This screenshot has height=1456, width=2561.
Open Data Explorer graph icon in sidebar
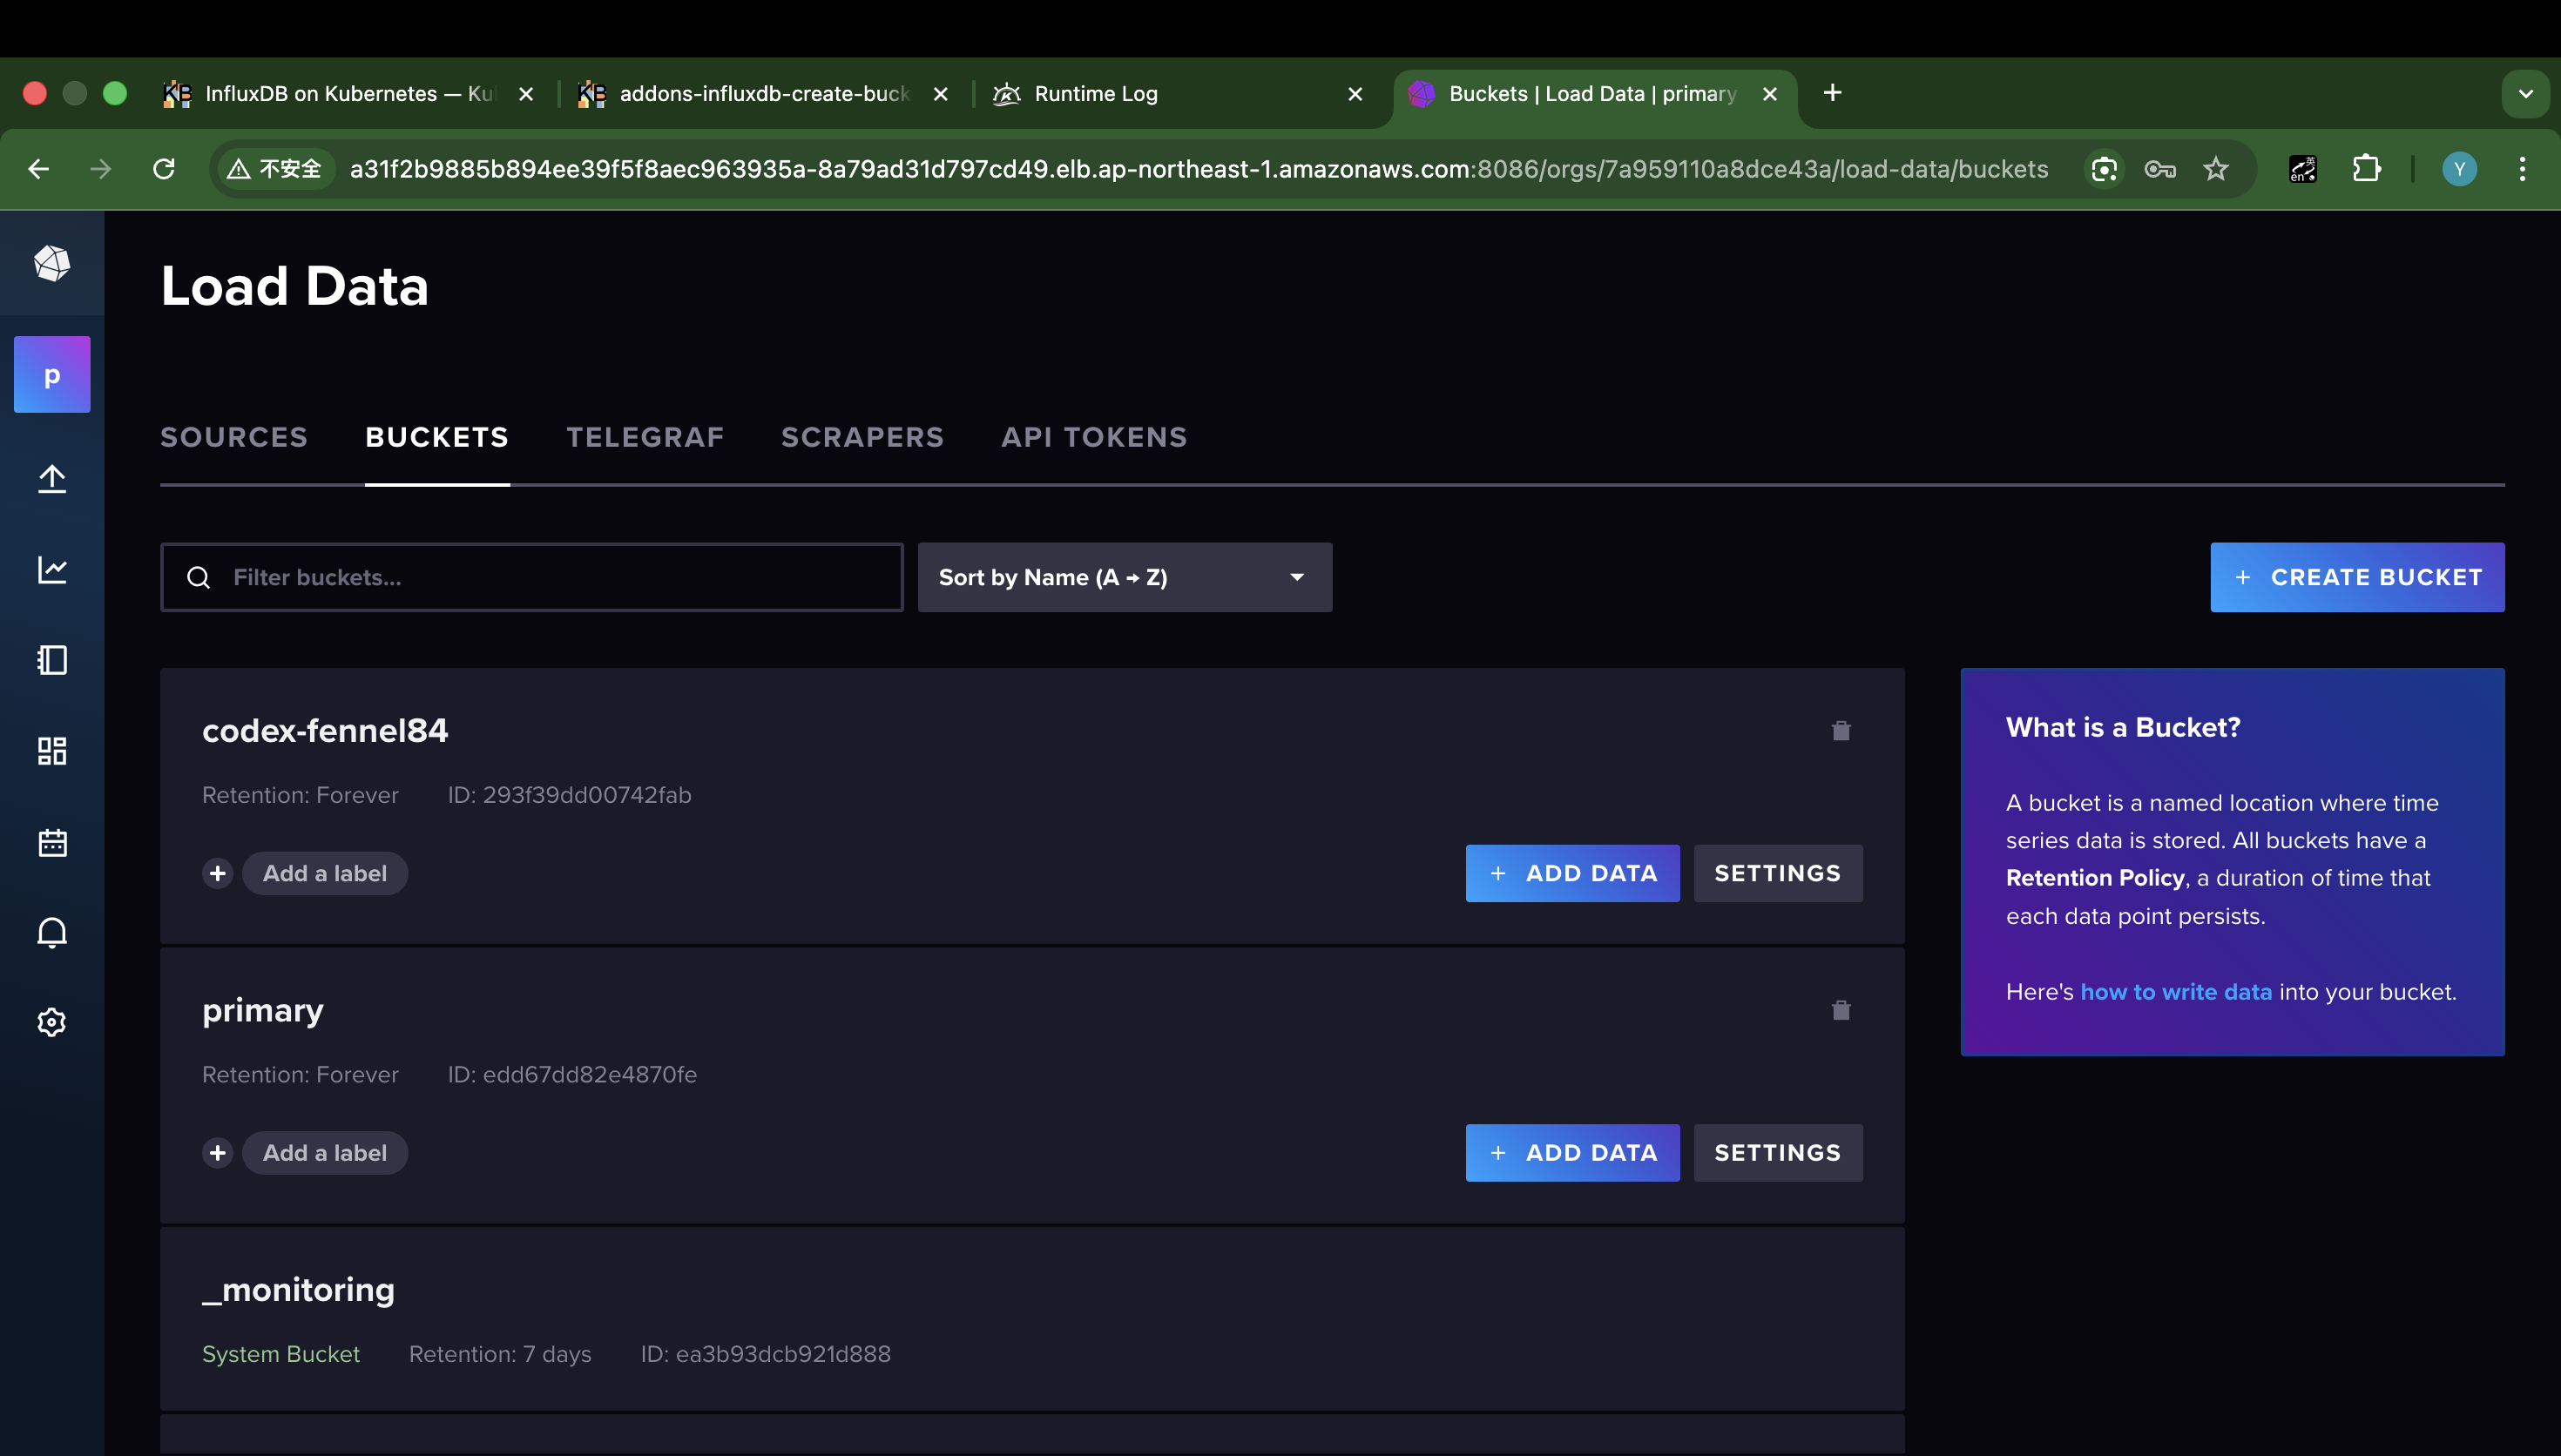coord(52,569)
